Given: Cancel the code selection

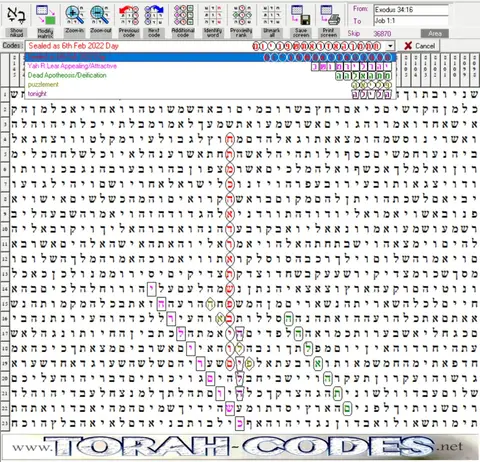Looking at the screenshot, I should pos(419,46).
